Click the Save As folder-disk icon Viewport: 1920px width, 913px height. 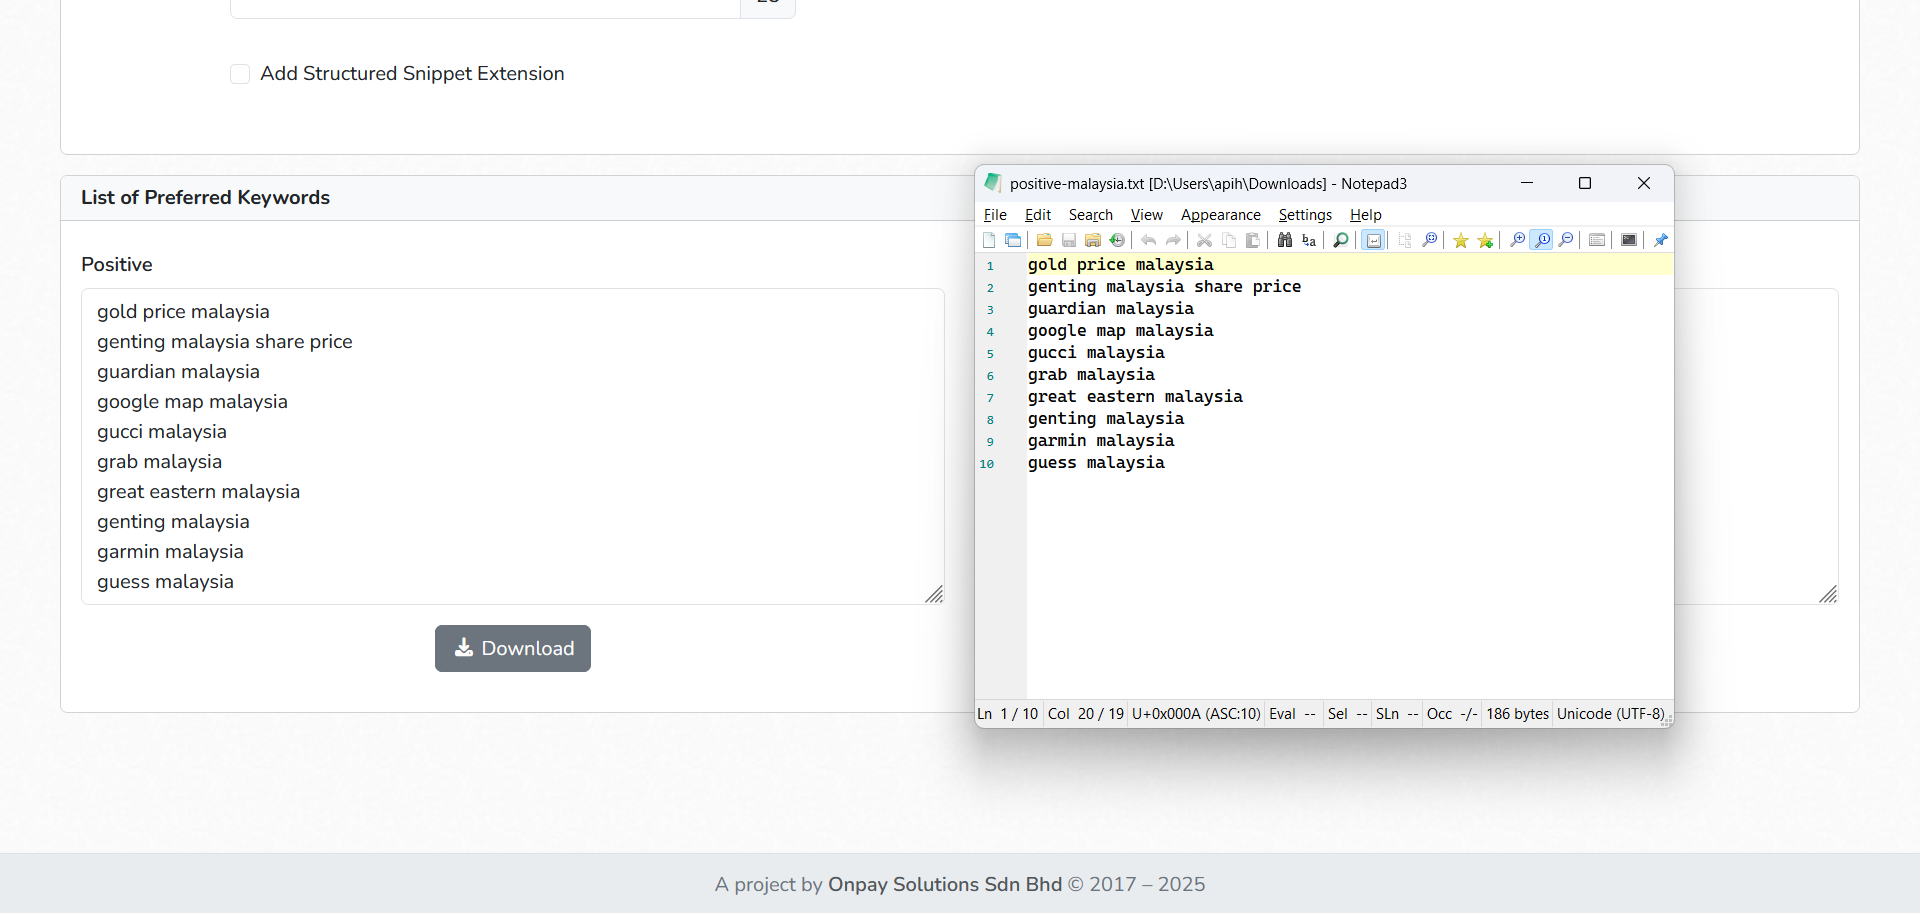[1093, 240]
